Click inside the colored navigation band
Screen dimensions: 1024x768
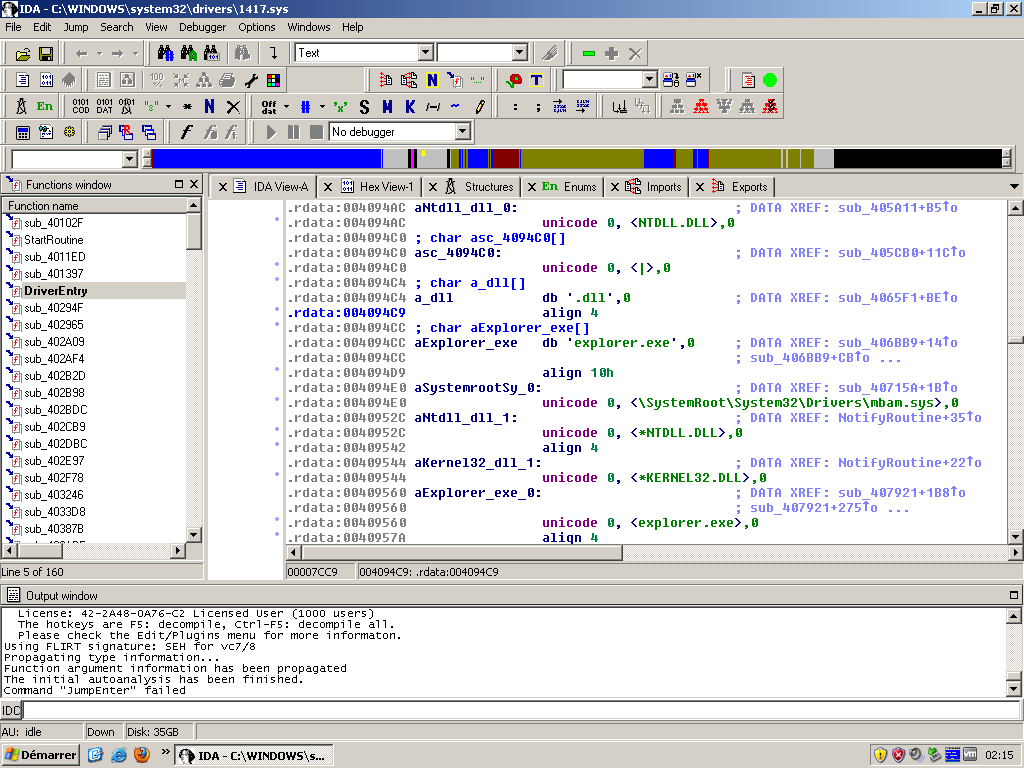pyautogui.click(x=500, y=158)
